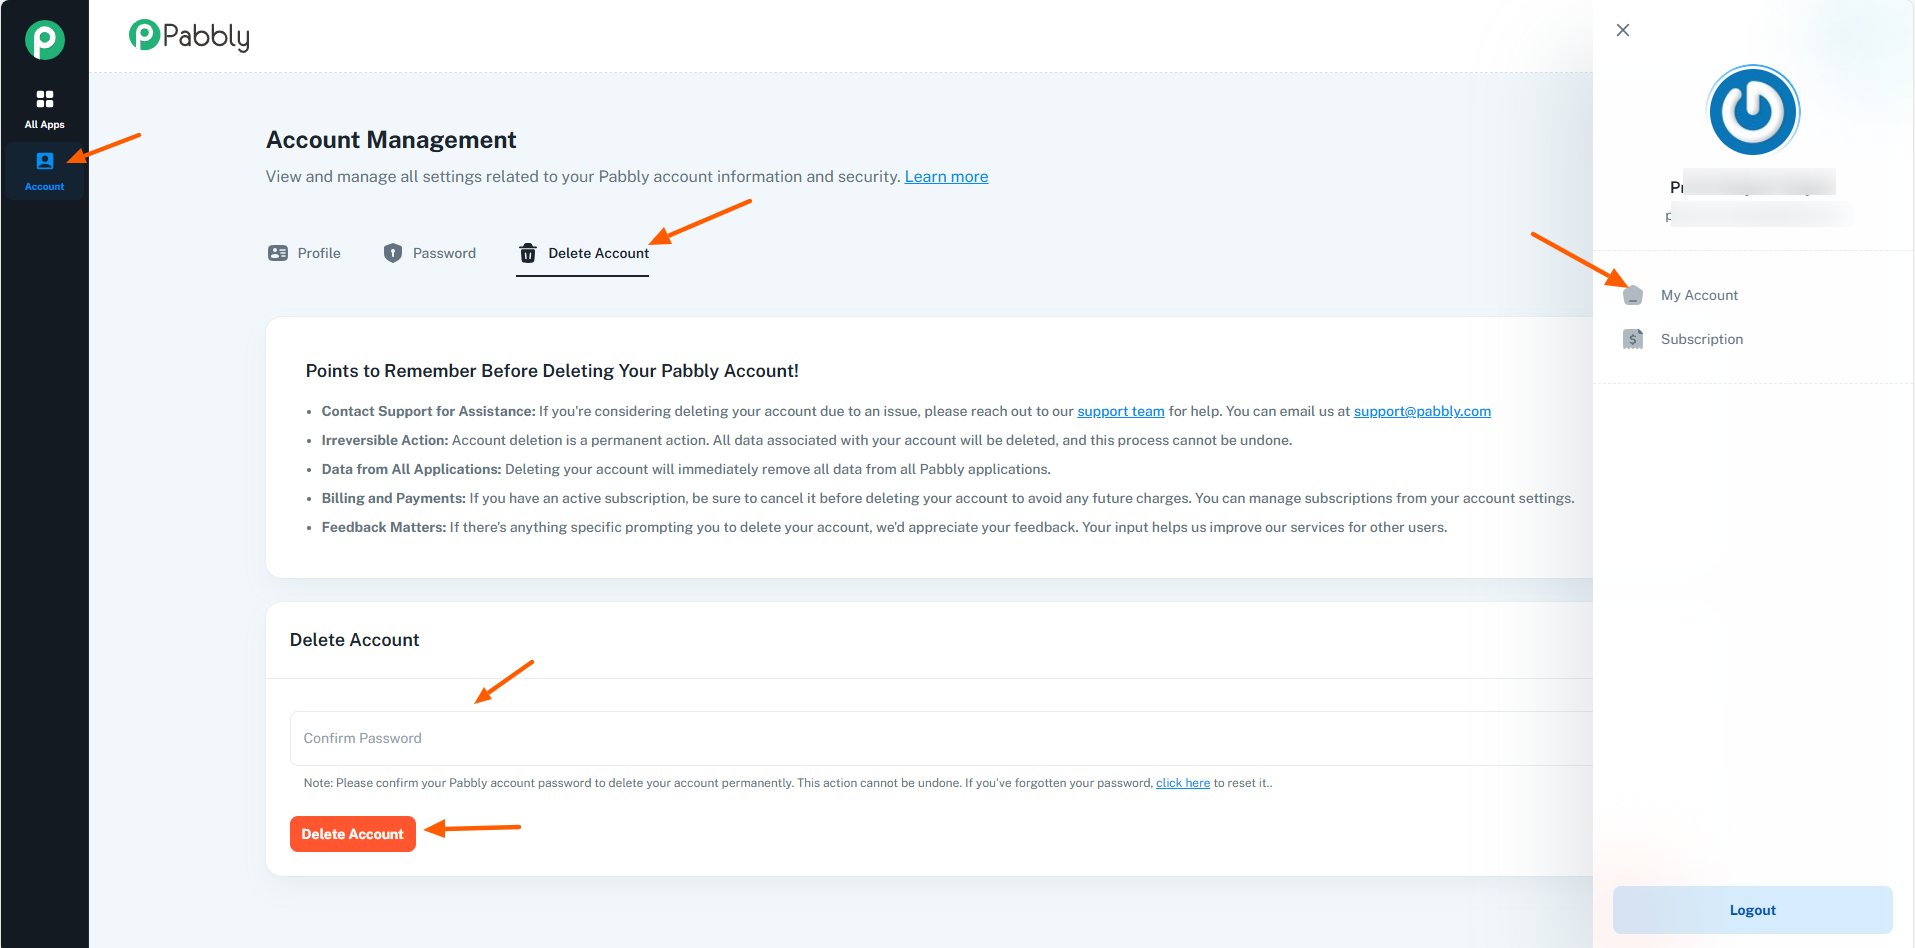Screen dimensions: 1915x948
Task: Click the Profile tab card icon
Action: click(x=278, y=253)
